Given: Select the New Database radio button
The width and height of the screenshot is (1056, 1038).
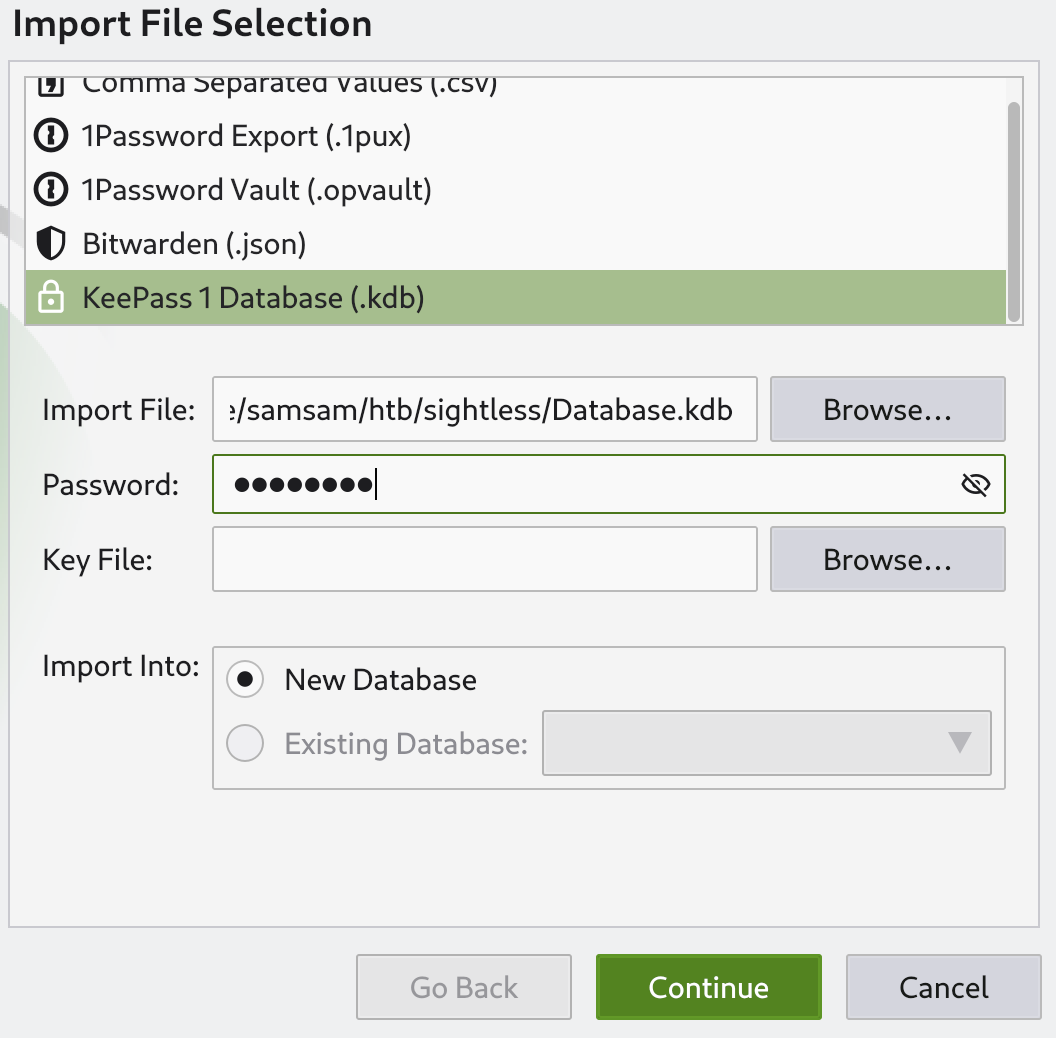Looking at the screenshot, I should pyautogui.click(x=245, y=679).
